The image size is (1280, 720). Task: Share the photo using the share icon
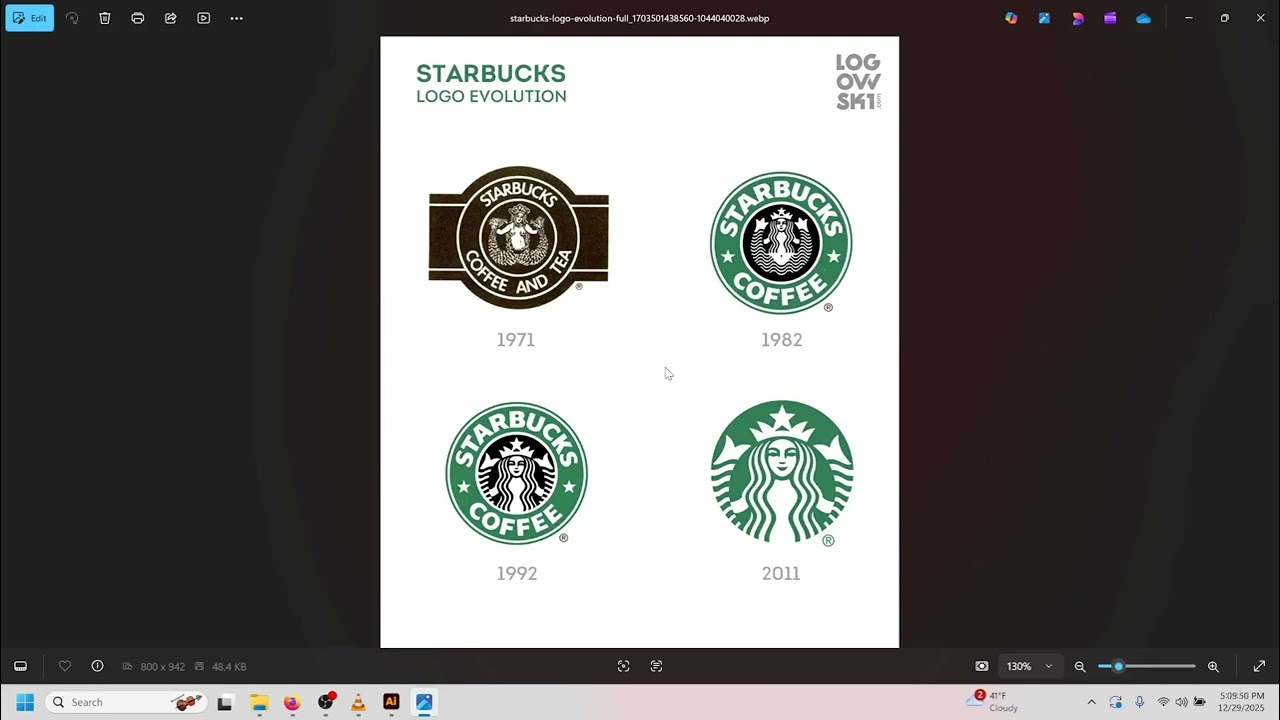171,18
